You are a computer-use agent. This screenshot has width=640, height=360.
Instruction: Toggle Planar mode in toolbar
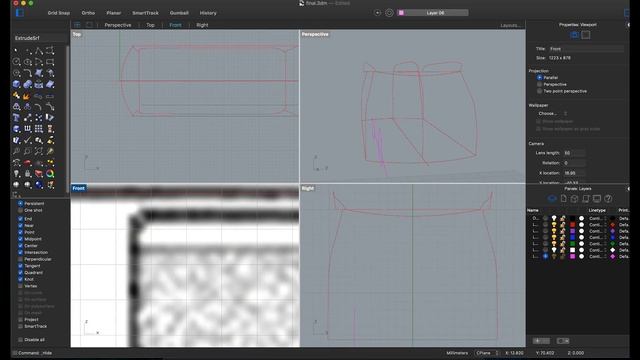click(x=113, y=13)
